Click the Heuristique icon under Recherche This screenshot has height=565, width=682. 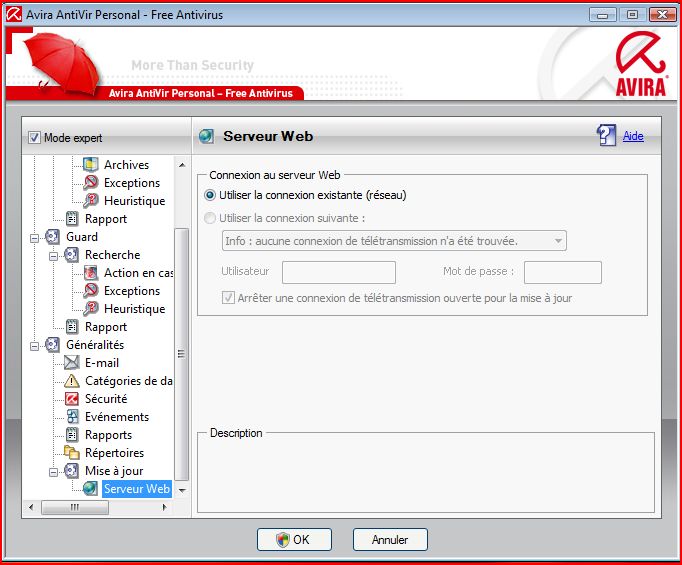click(x=90, y=308)
